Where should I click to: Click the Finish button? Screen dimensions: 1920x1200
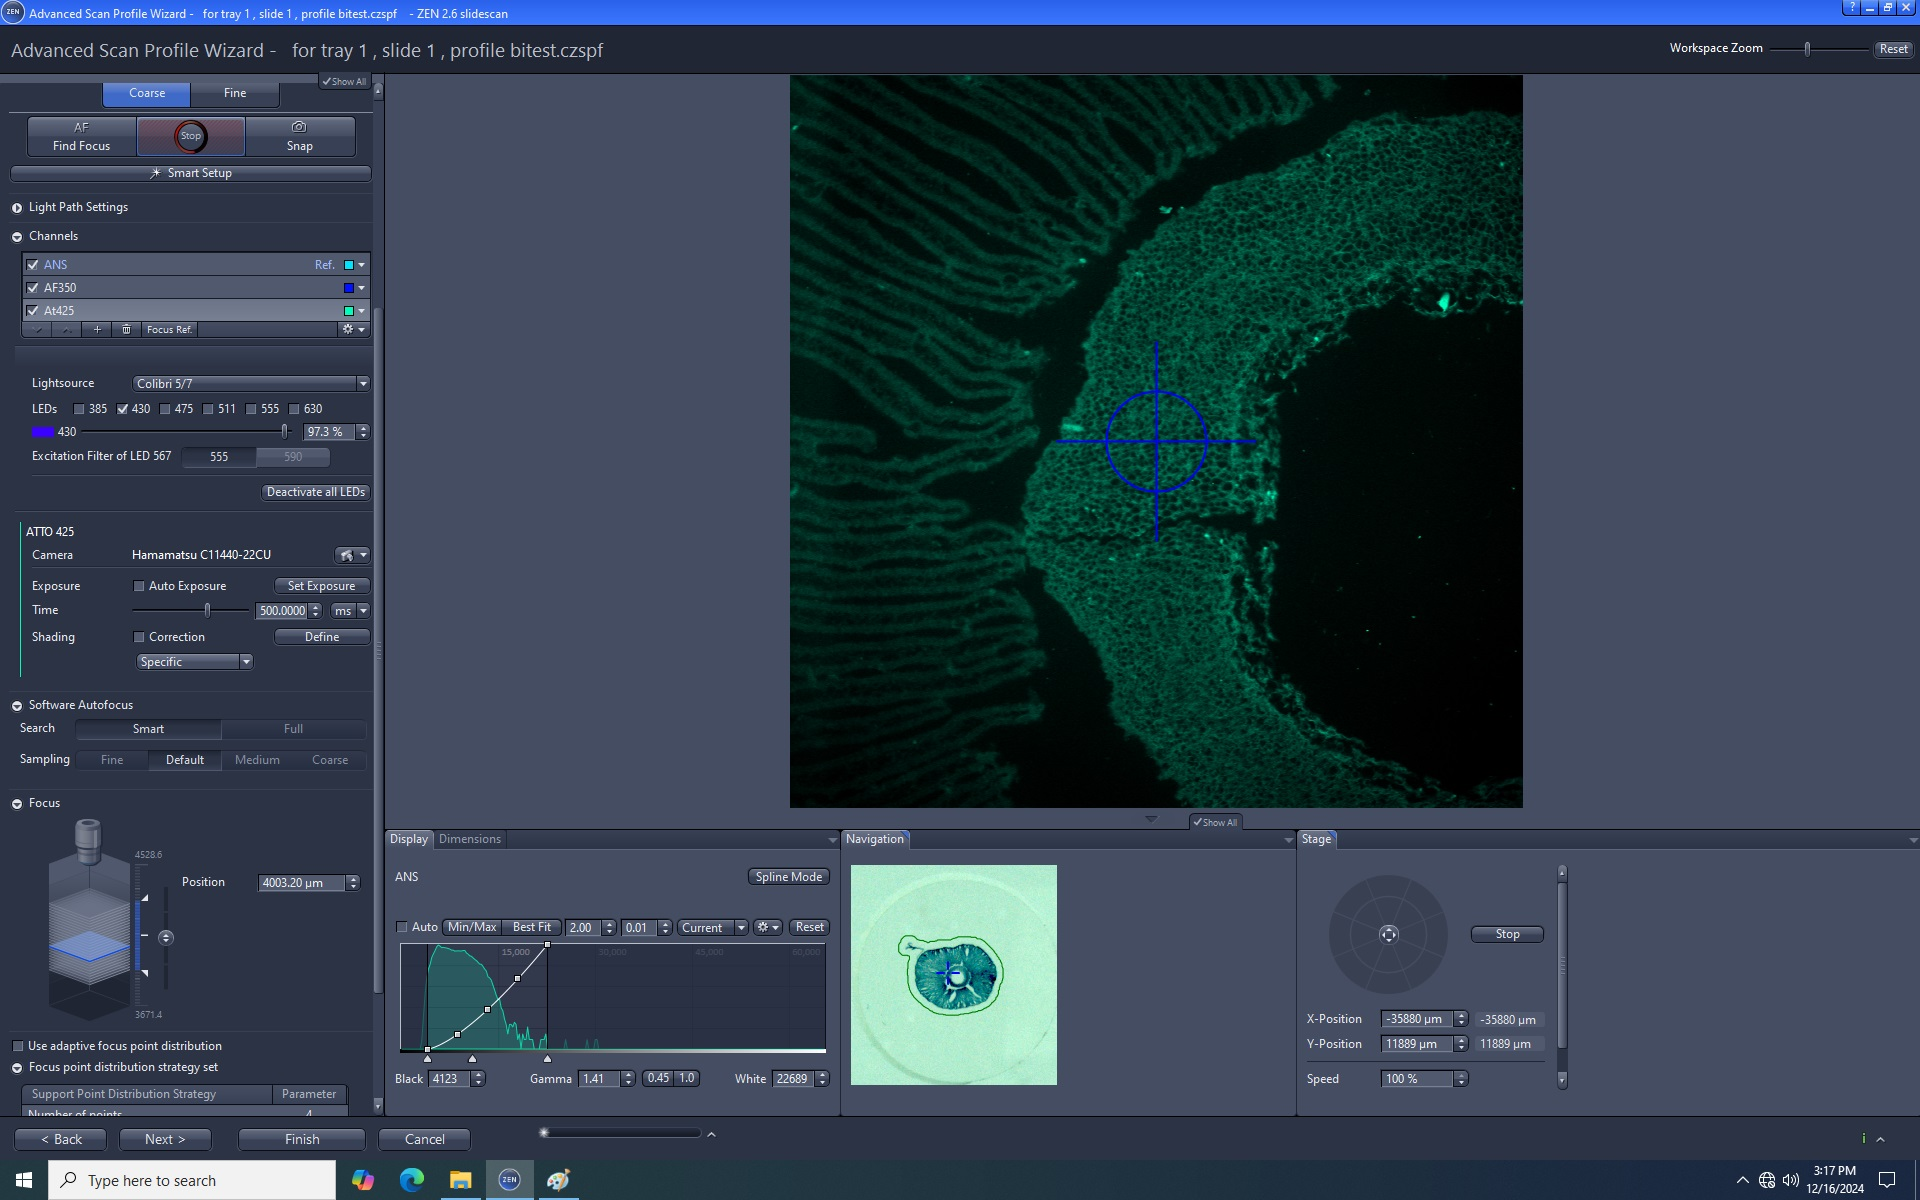pyautogui.click(x=302, y=1139)
